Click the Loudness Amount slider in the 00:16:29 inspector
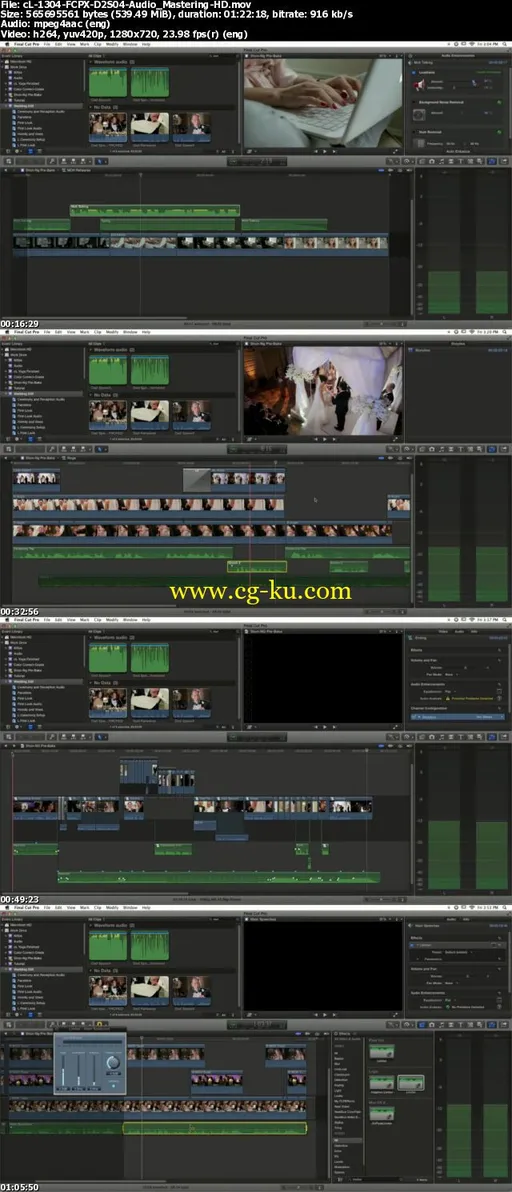The width and height of the screenshot is (512, 1192). (x=463, y=81)
